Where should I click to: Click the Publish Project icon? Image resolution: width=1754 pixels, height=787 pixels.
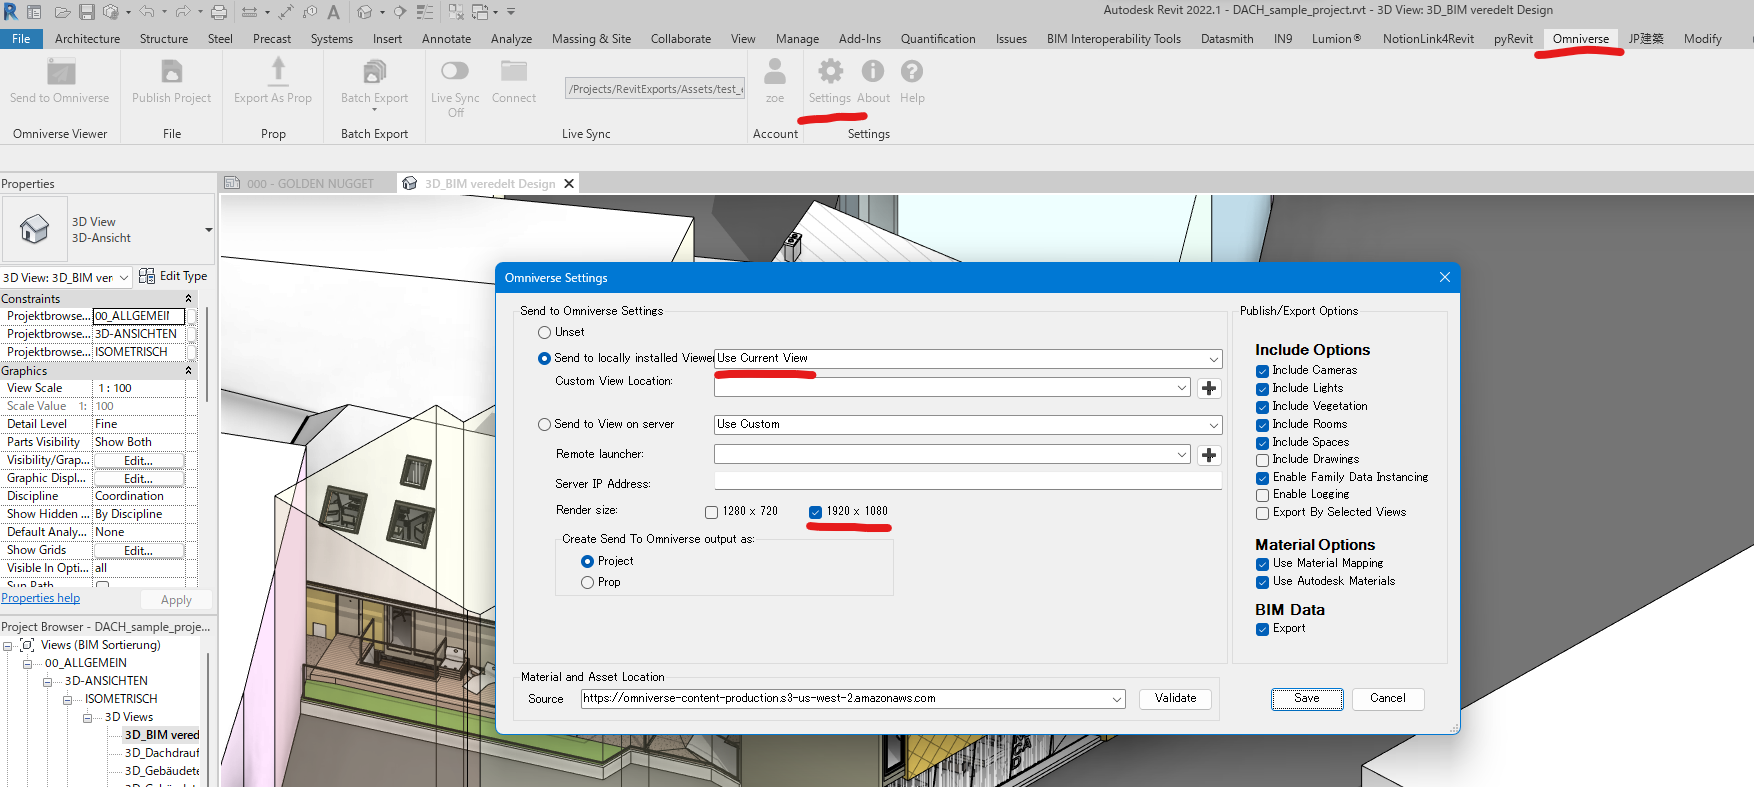pyautogui.click(x=172, y=72)
